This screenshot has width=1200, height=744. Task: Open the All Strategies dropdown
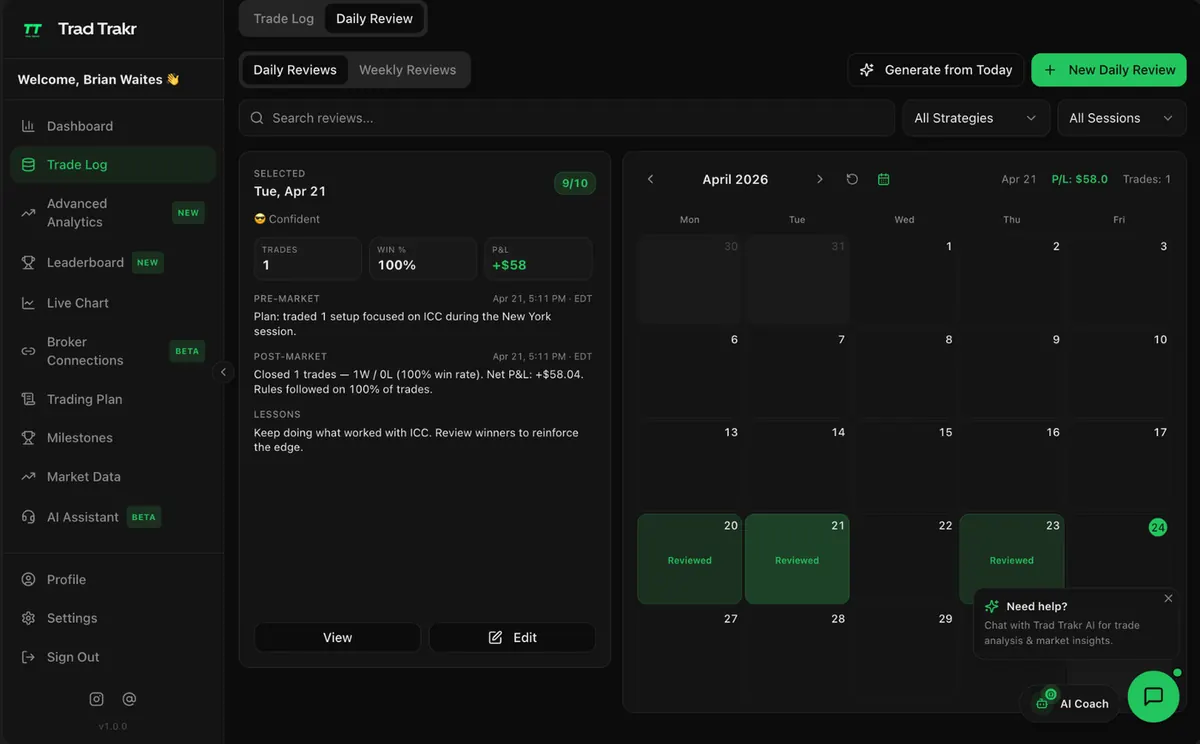976,118
